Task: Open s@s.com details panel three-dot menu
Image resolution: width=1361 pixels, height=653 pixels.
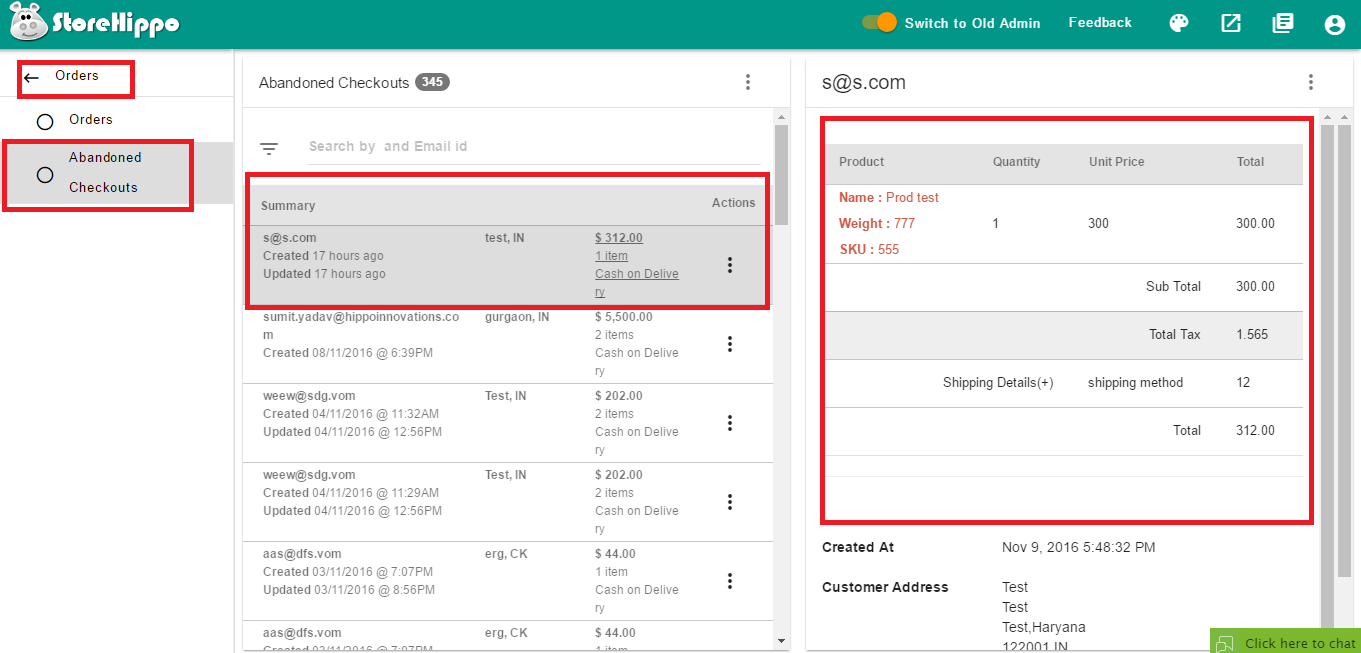Action: click(x=1311, y=82)
